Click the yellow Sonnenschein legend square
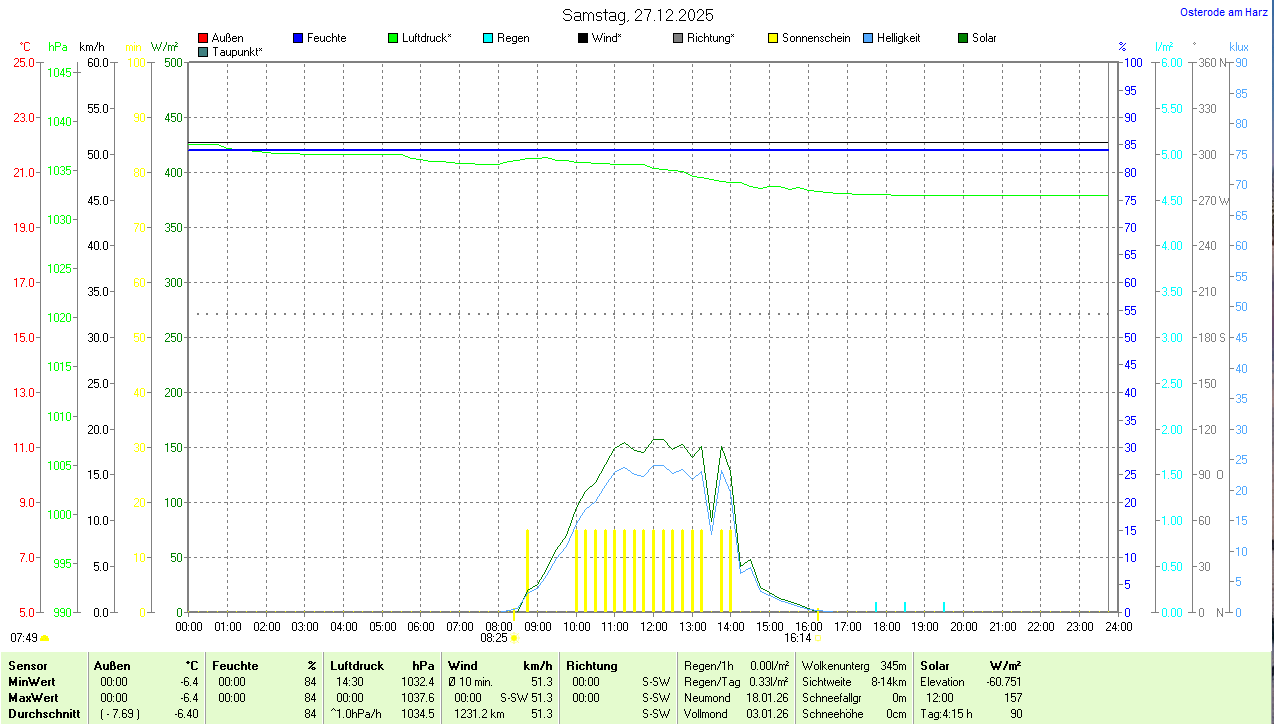The image size is (1274, 724). (773, 38)
